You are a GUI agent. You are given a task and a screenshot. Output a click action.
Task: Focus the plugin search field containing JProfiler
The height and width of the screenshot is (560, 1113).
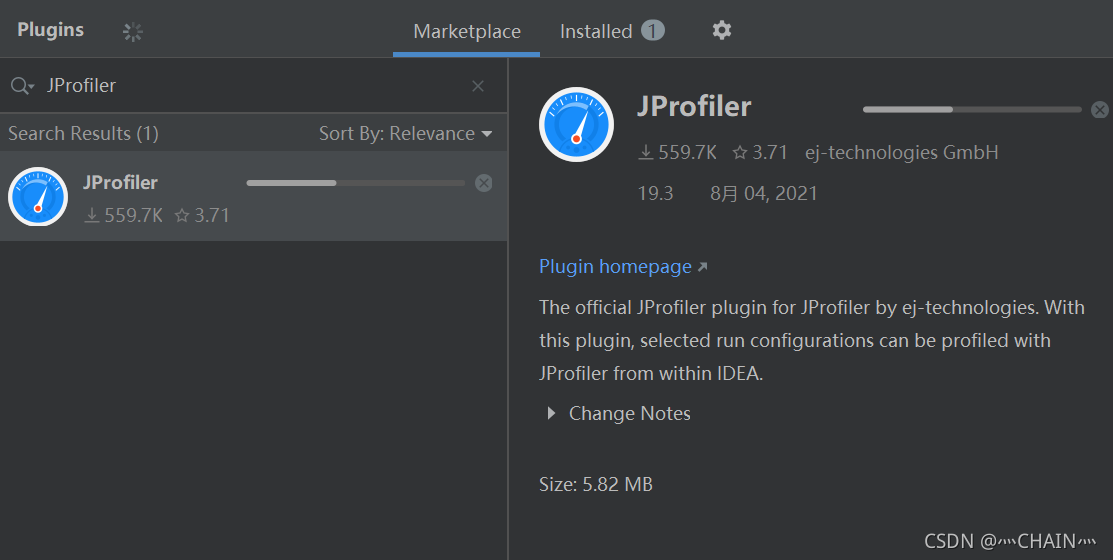[x=253, y=86]
